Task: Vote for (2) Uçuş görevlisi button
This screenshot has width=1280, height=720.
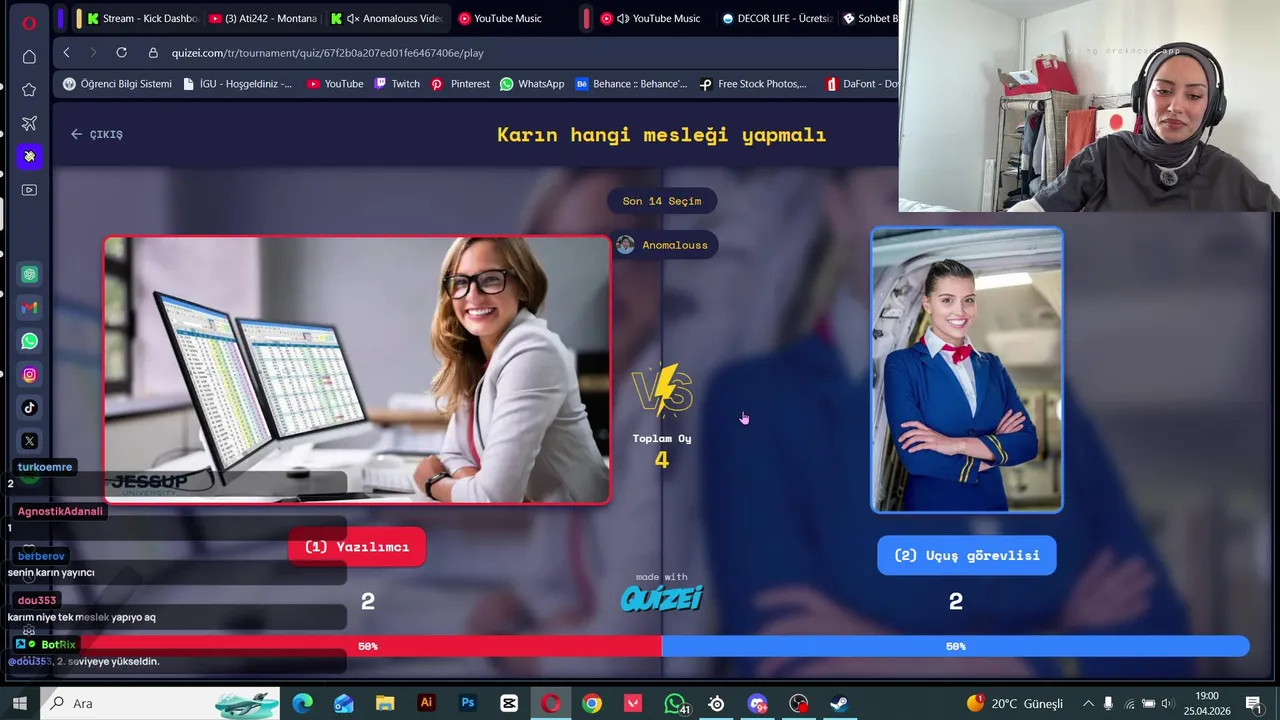Action: point(967,555)
